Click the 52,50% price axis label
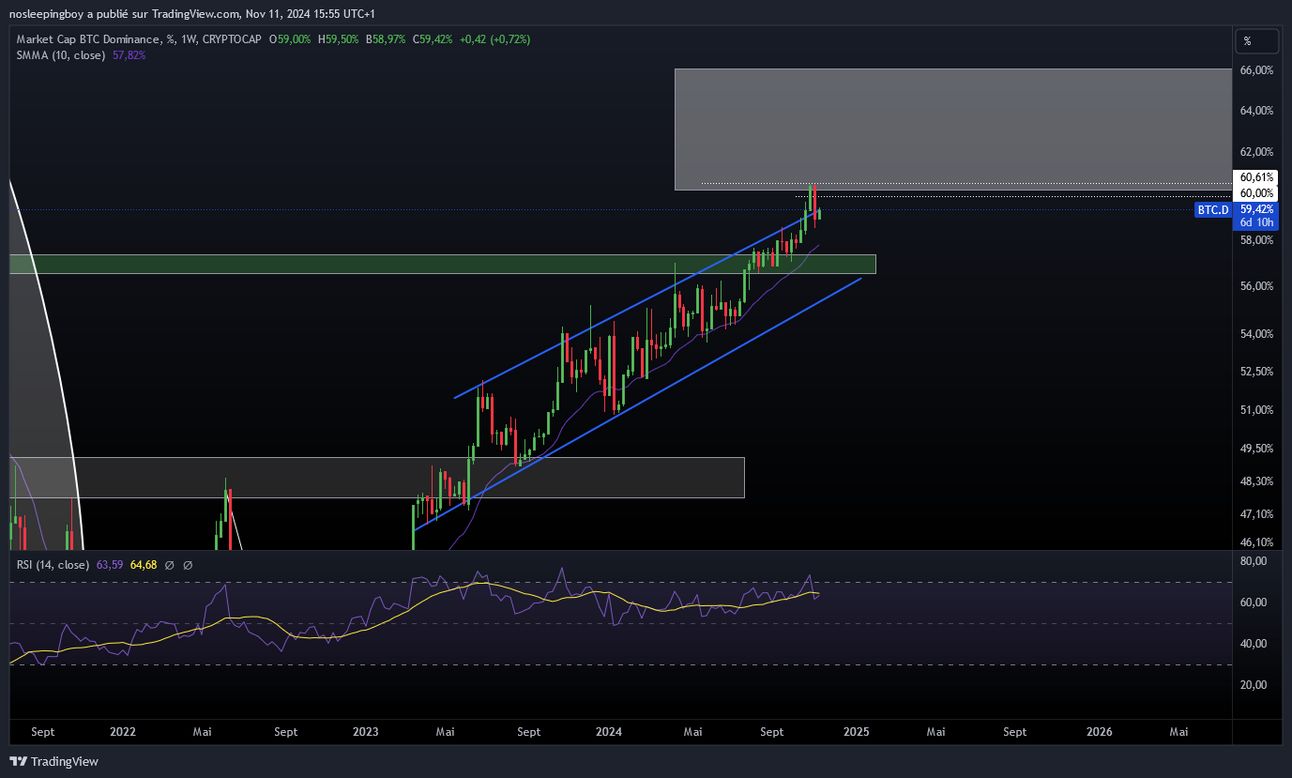Screen dimensions: 1292x778 click(x=1256, y=371)
